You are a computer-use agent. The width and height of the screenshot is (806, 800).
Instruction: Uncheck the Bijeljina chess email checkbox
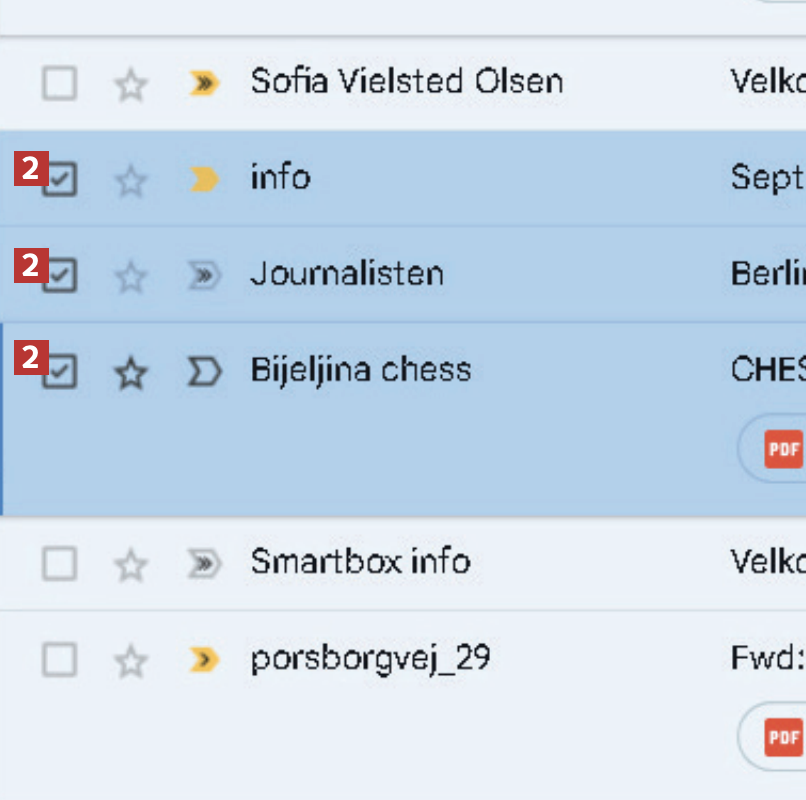pos(60,373)
